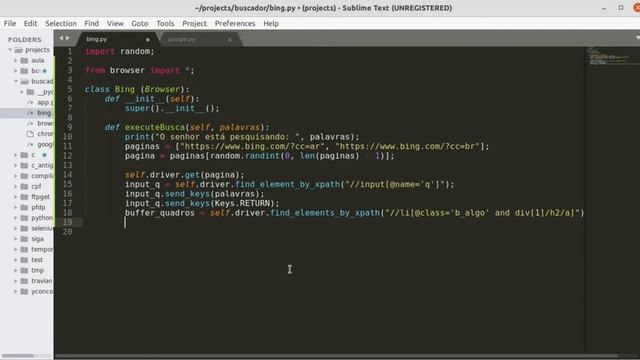Open the File menu
The height and width of the screenshot is (360, 640).
(10, 24)
